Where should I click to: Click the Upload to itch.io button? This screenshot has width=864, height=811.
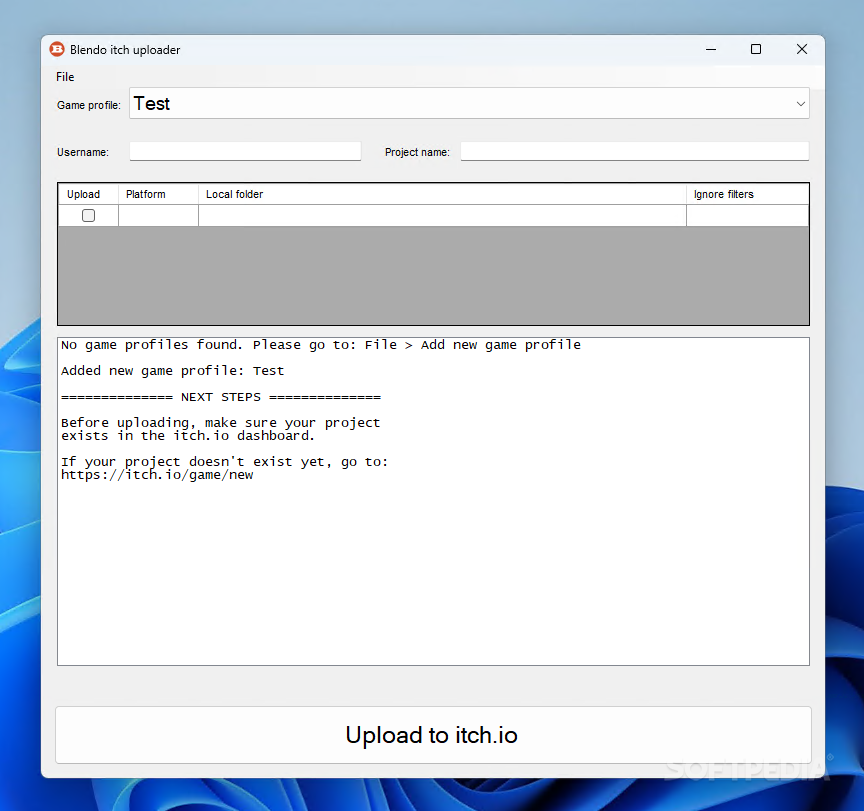pyautogui.click(x=433, y=735)
